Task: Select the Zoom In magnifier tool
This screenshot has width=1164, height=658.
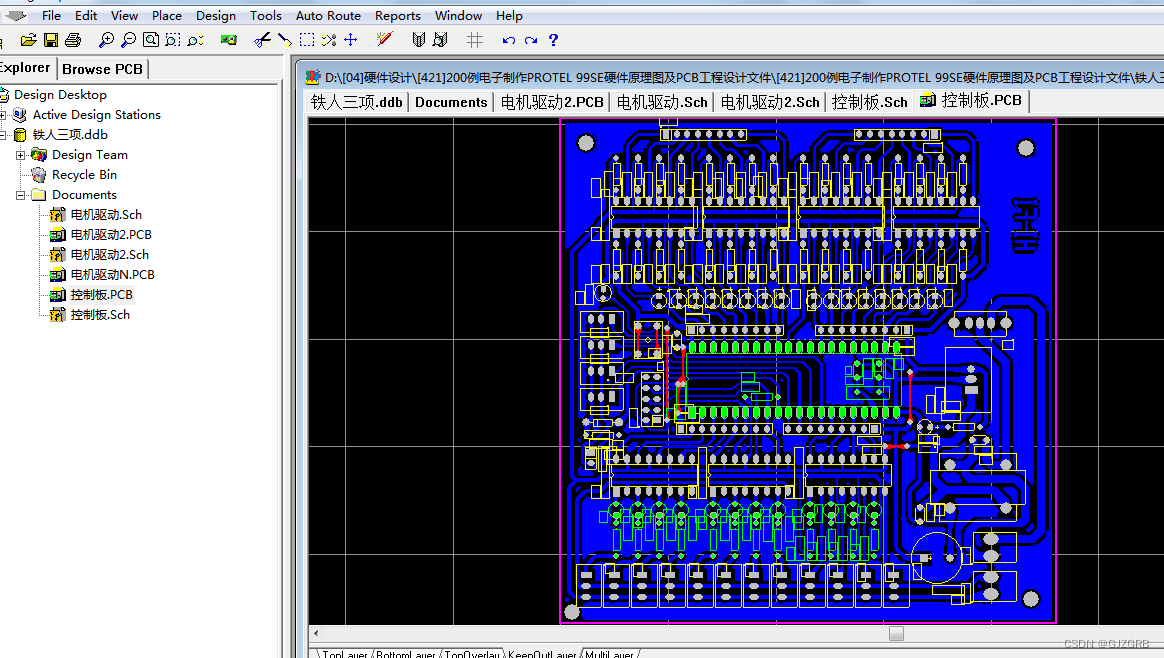Action: pyautogui.click(x=106, y=40)
